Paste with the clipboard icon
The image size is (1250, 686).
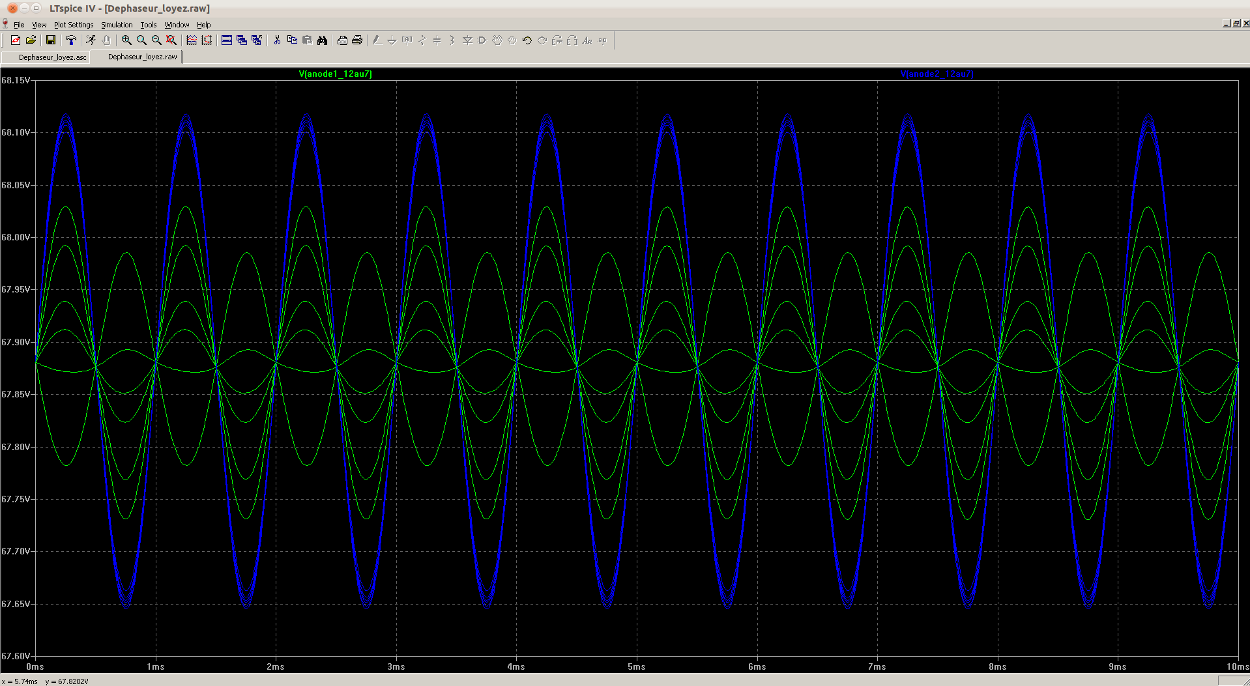[x=307, y=40]
